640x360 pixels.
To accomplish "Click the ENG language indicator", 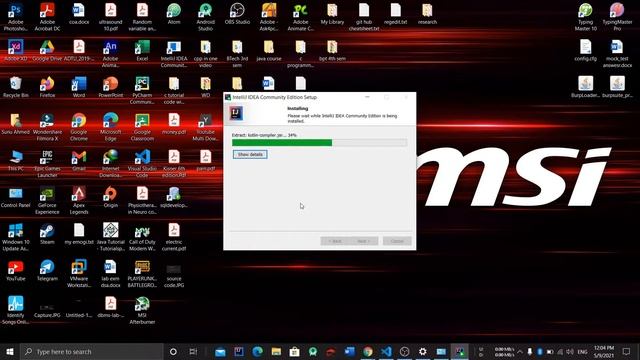I will tap(582, 351).
